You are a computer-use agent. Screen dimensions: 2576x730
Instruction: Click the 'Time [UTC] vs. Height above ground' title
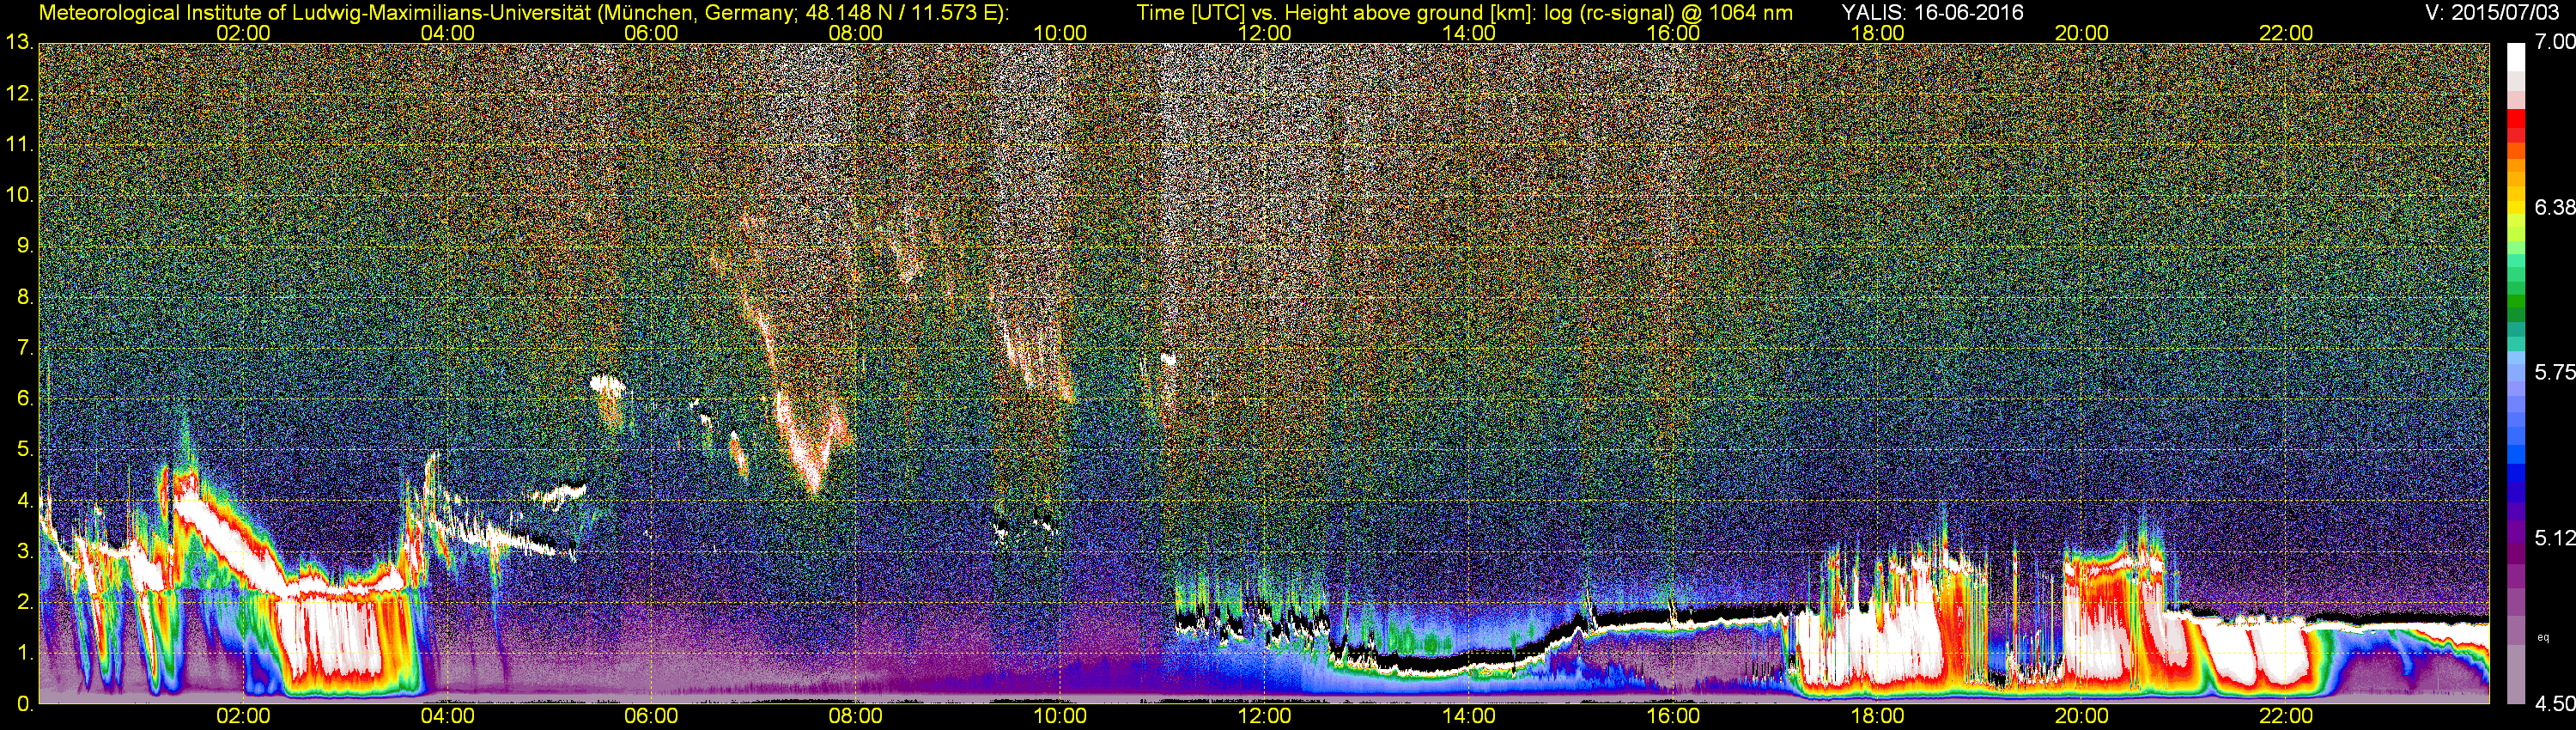pyautogui.click(x=1465, y=13)
